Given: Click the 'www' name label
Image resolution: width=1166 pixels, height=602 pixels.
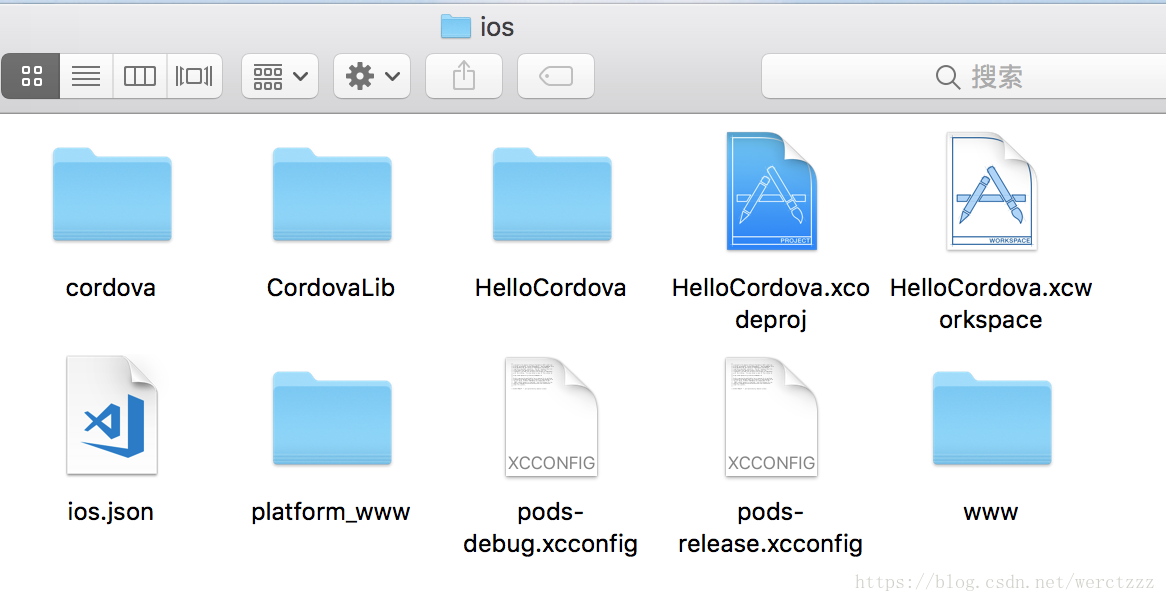Looking at the screenshot, I should [991, 512].
